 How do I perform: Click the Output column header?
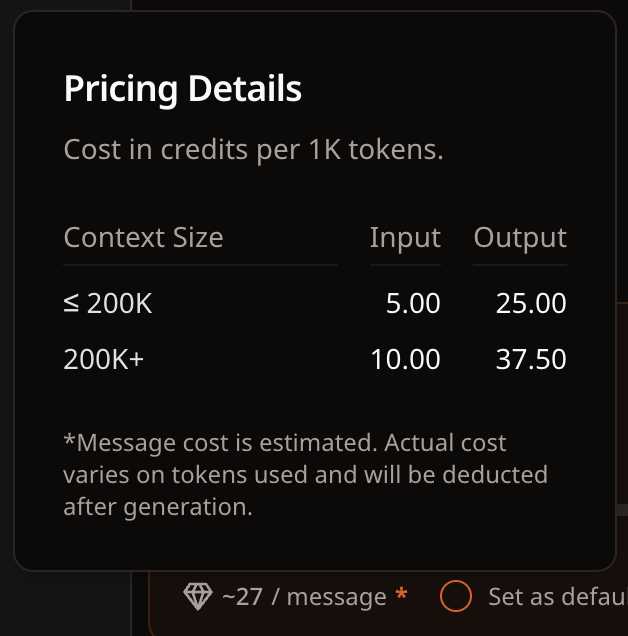(x=520, y=237)
